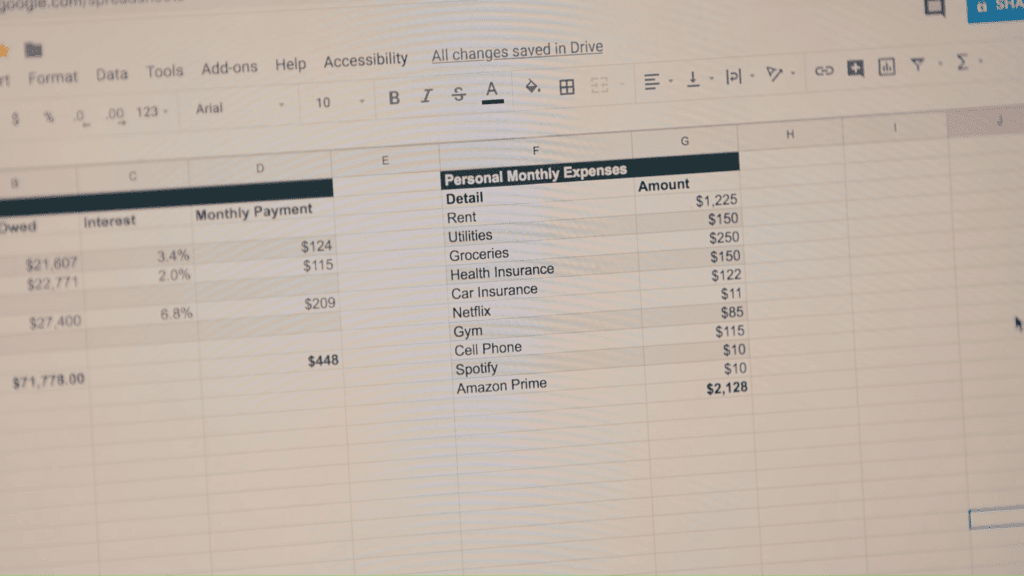Toggle bold formatting in the toolbar

(x=394, y=97)
